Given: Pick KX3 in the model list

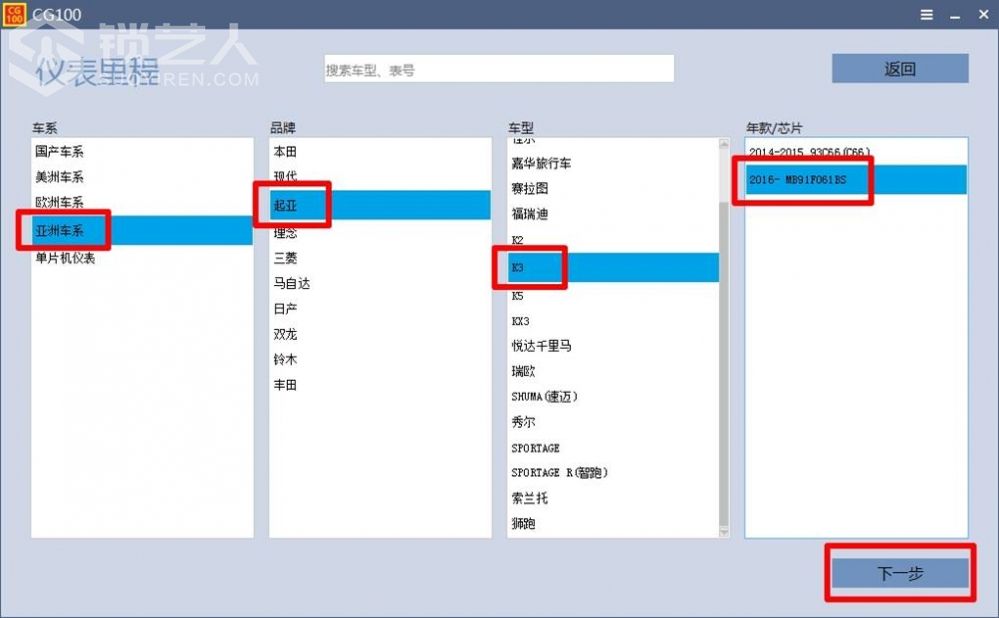Looking at the screenshot, I should 613,321.
